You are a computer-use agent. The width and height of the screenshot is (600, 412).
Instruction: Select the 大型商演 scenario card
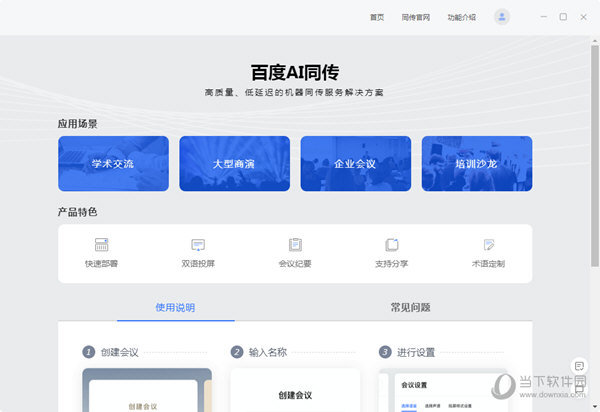235,164
